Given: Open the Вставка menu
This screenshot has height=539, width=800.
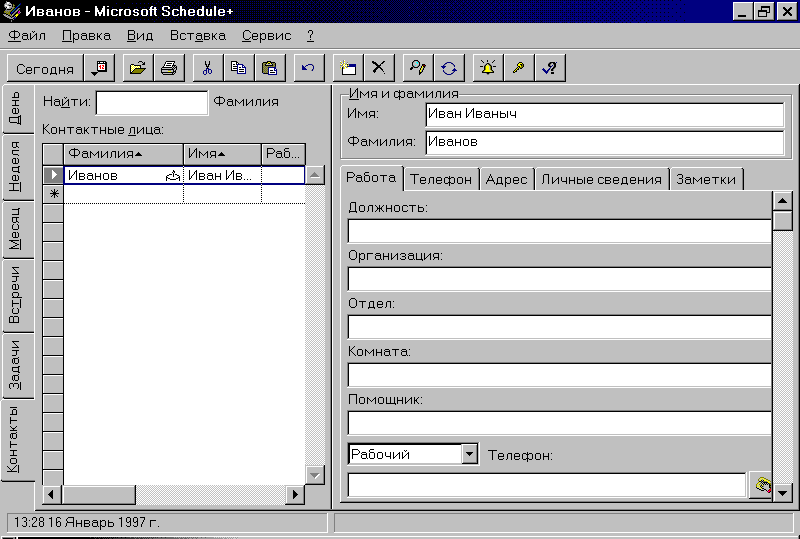Looking at the screenshot, I should 197,36.
